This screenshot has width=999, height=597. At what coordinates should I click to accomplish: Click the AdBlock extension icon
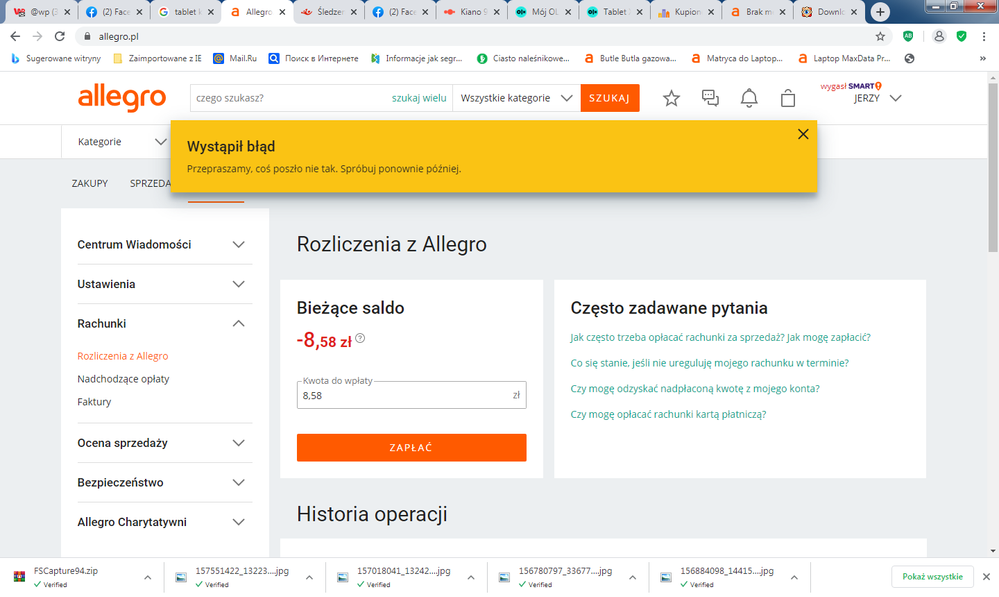click(x=908, y=36)
